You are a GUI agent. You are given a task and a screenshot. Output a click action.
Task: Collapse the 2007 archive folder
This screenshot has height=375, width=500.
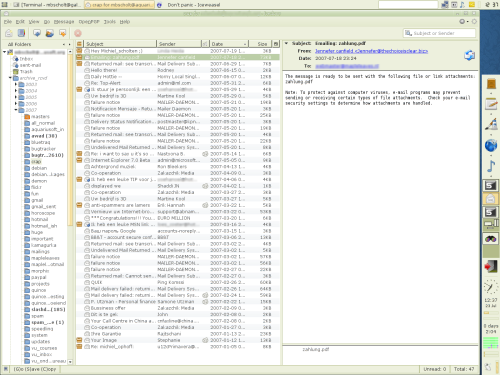[16, 110]
